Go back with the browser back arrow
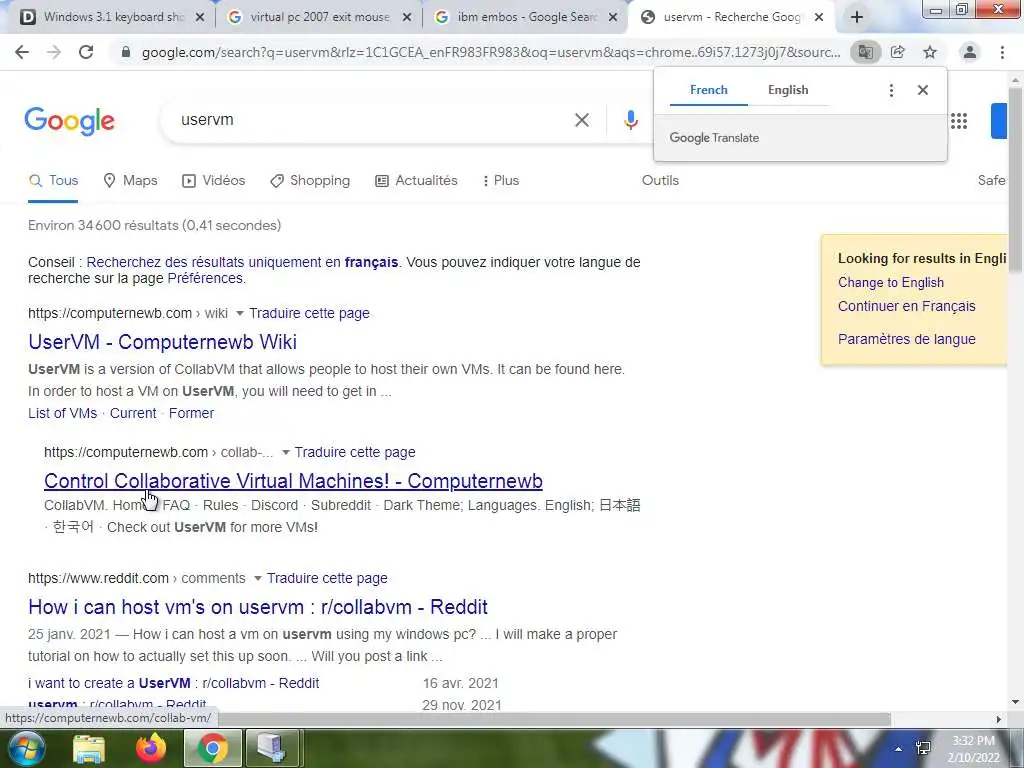 pos(22,52)
